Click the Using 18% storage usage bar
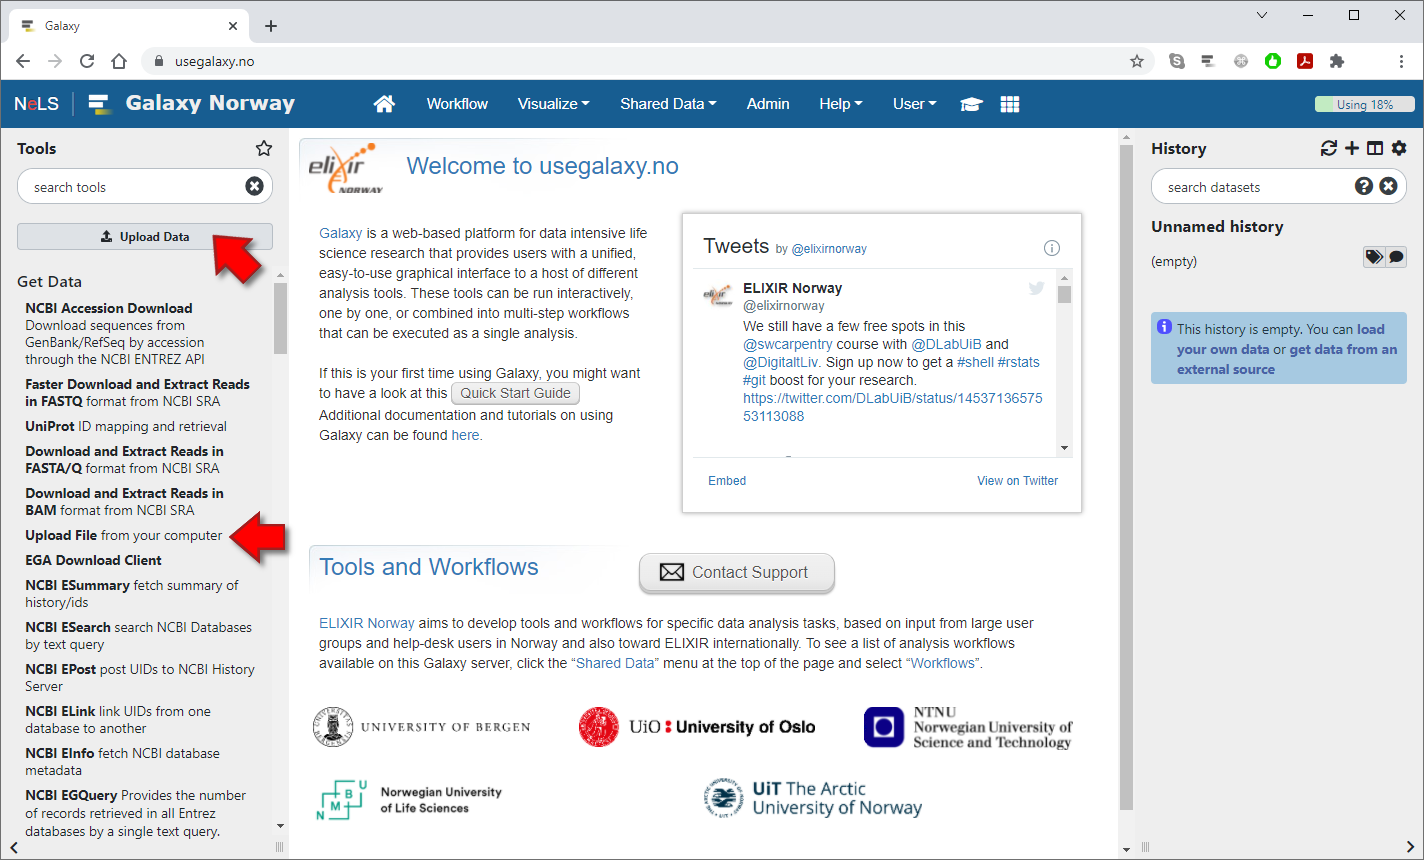The image size is (1424, 860). pos(1364,104)
